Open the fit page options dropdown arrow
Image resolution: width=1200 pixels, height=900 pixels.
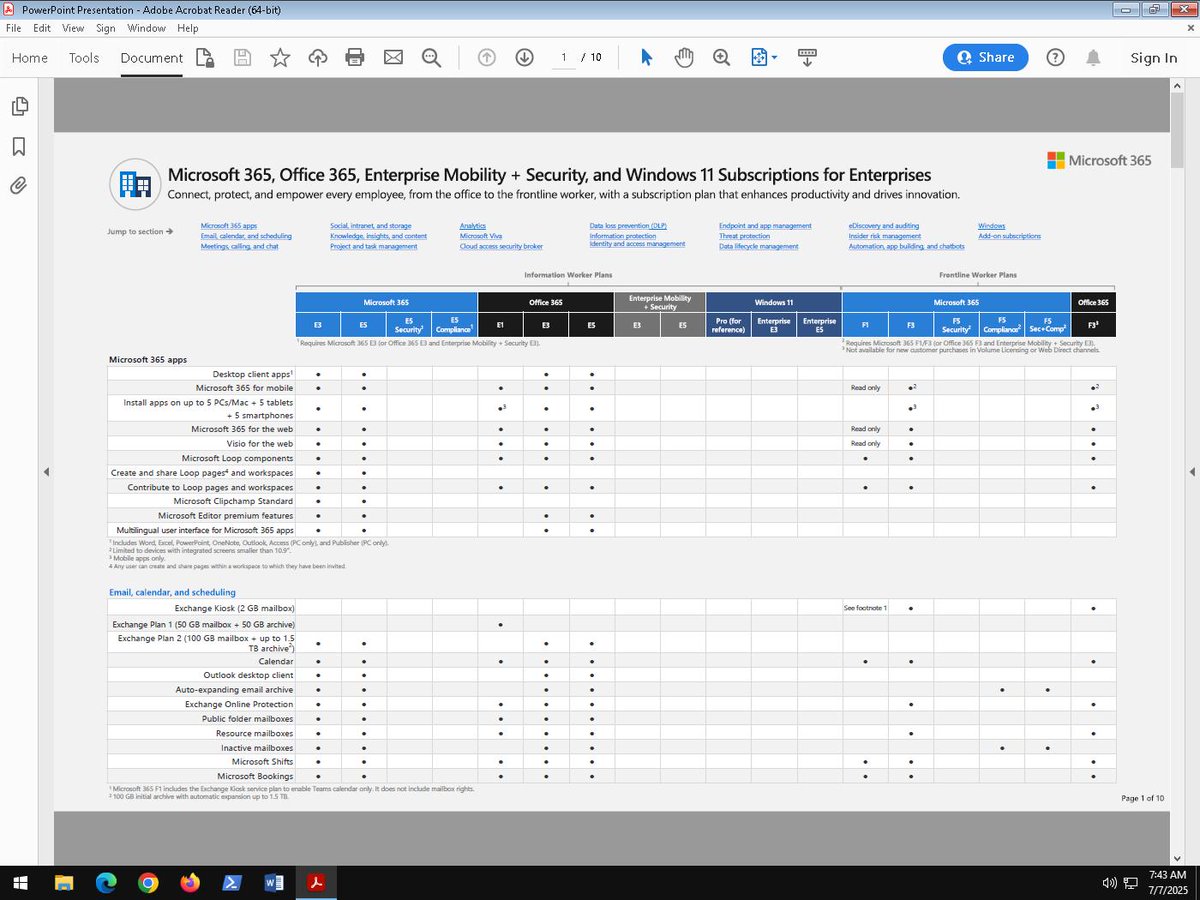(x=774, y=58)
